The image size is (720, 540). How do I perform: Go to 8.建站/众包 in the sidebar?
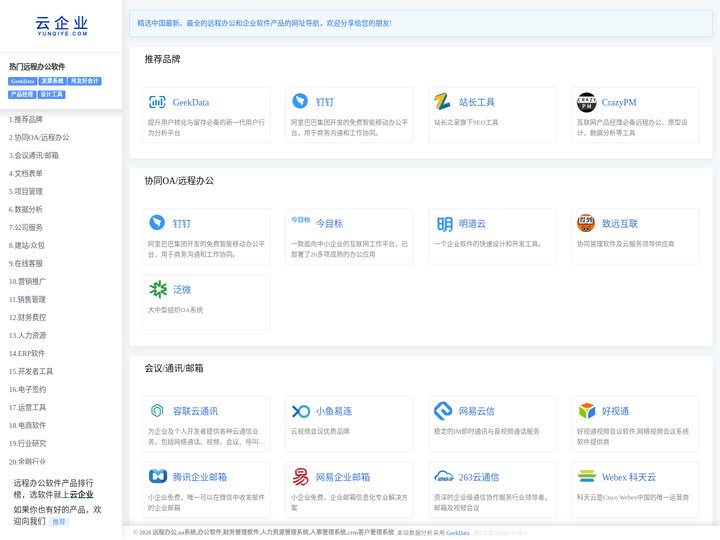click(x=27, y=245)
